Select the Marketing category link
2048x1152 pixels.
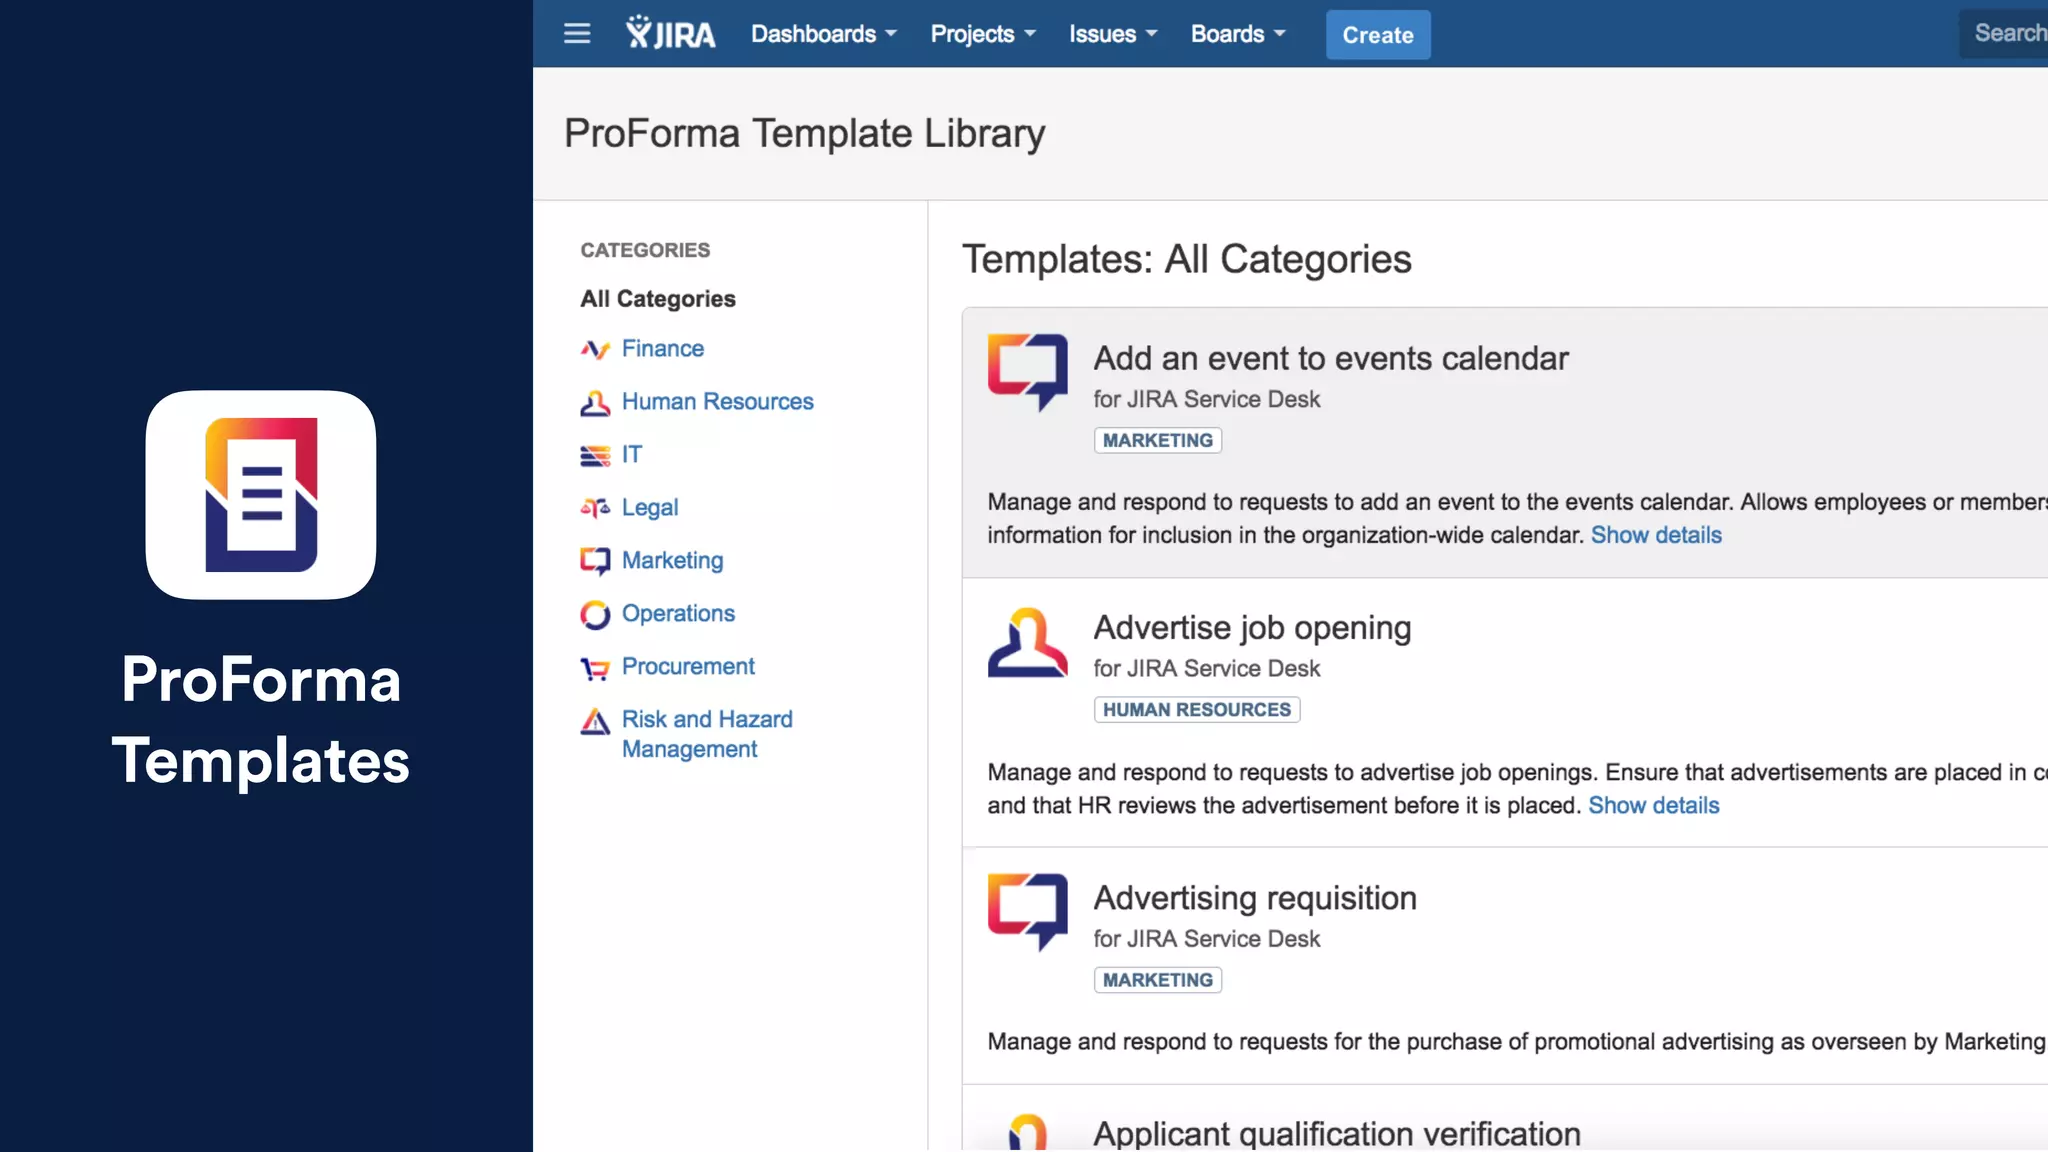tap(673, 560)
